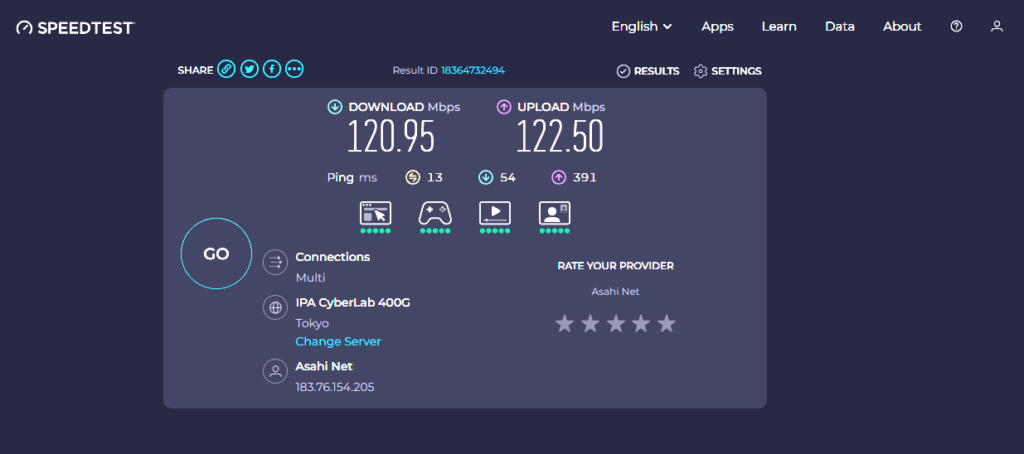Click the download arrow icon beside DOWNLOAD
This screenshot has height=454, width=1024.
334,107
